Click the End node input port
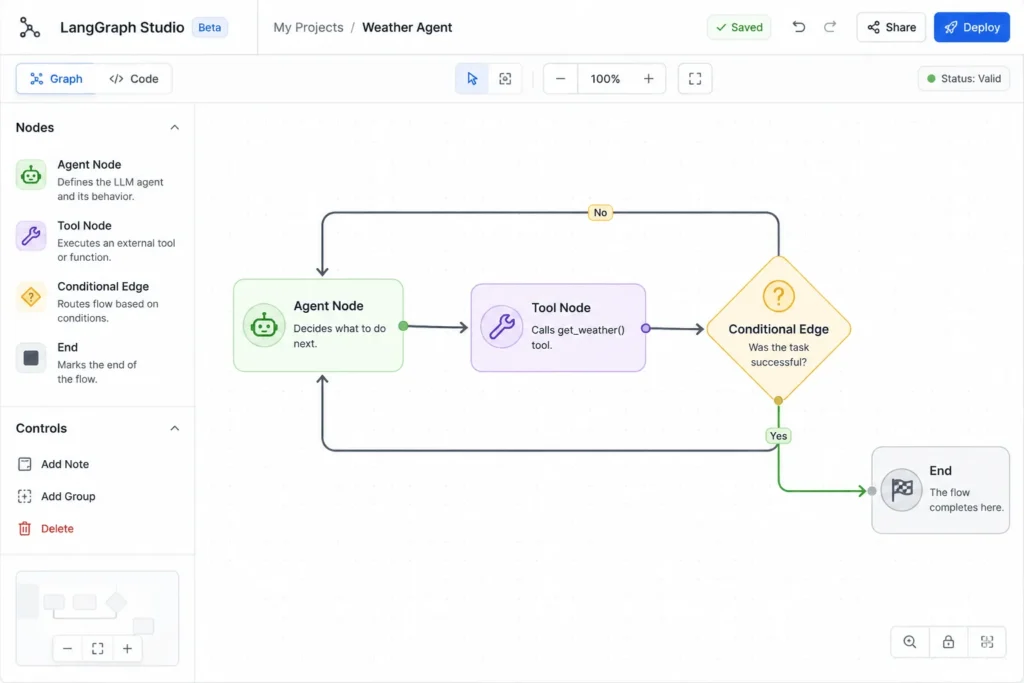The image size is (1024, 683). click(872, 490)
